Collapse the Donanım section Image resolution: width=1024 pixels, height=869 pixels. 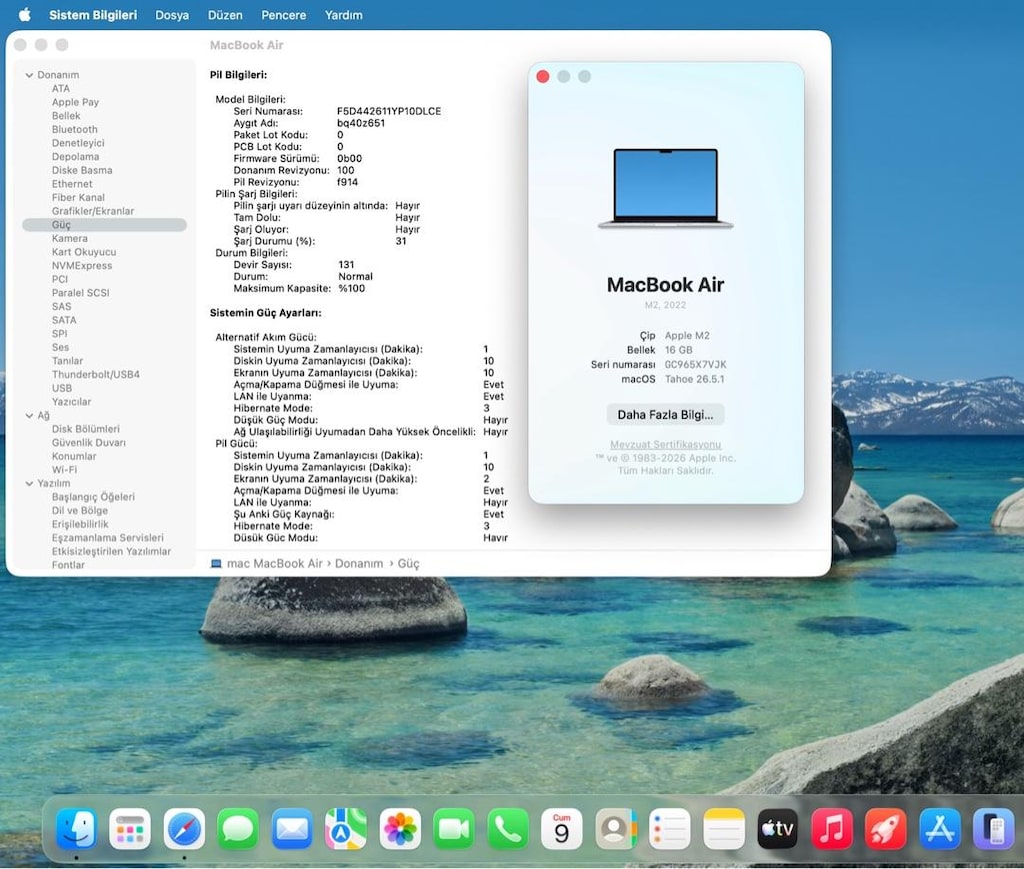pyautogui.click(x=29, y=75)
